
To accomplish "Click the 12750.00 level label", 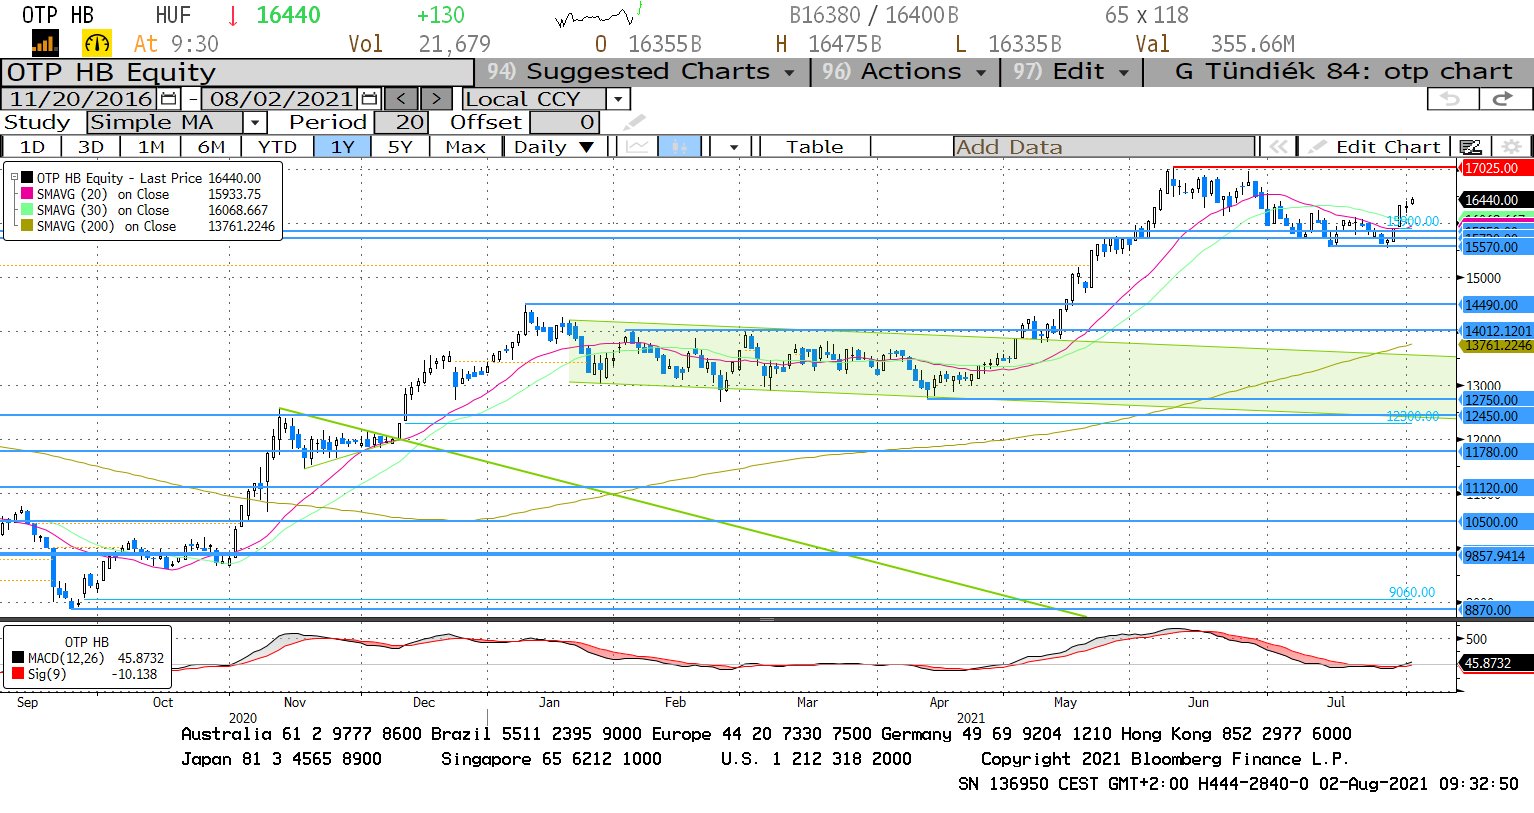I will (x=1495, y=400).
